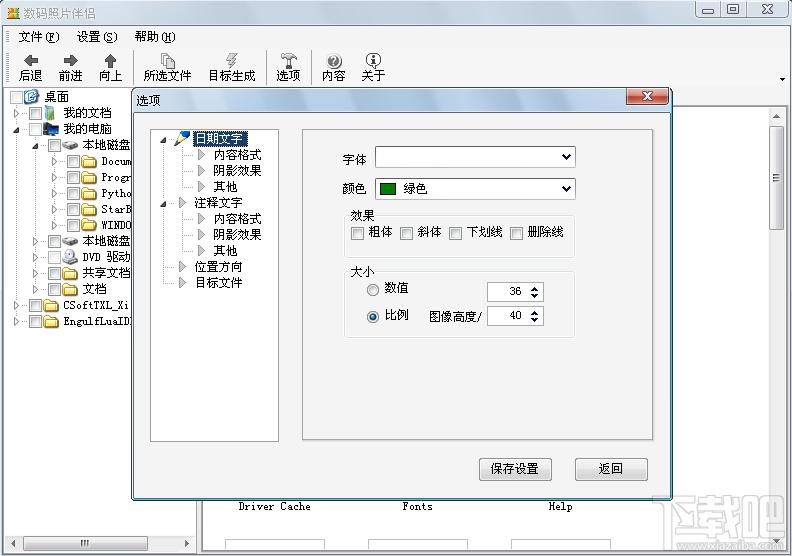Click the right vertical scrollbar up arrow
The width and height of the screenshot is (792, 556).
(776, 116)
